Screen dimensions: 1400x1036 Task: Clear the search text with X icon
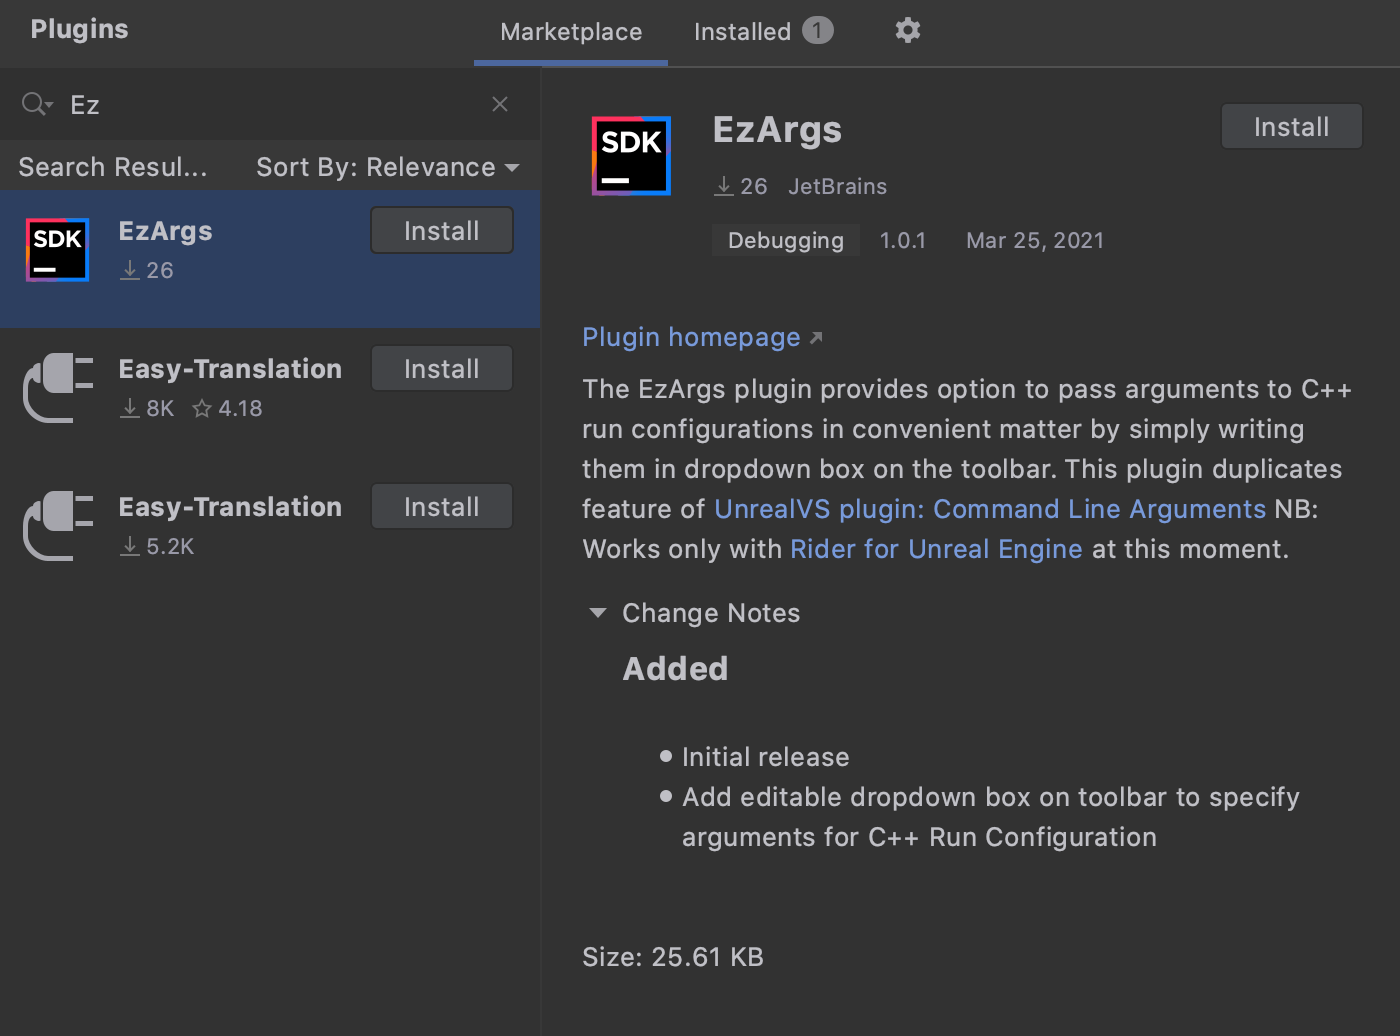(500, 104)
